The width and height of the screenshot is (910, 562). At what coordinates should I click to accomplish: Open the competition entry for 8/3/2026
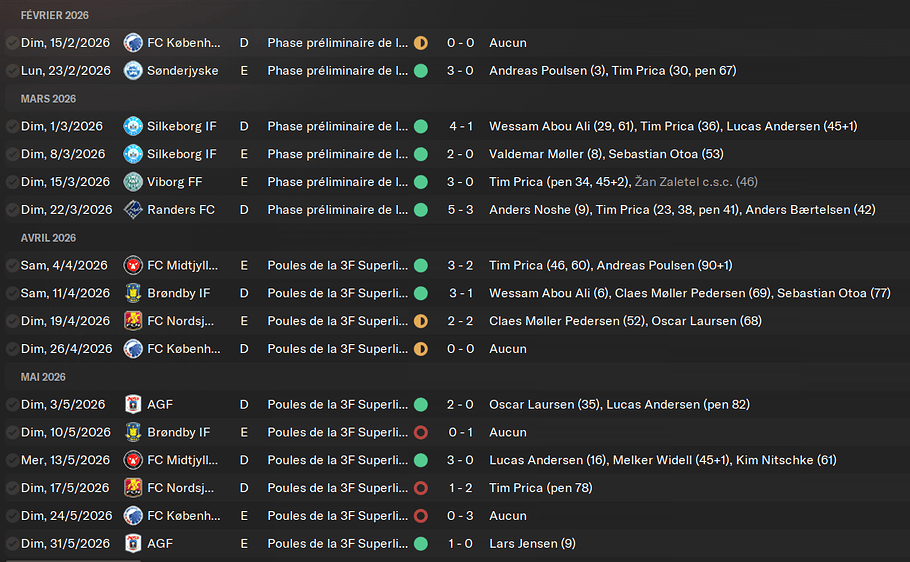337,155
